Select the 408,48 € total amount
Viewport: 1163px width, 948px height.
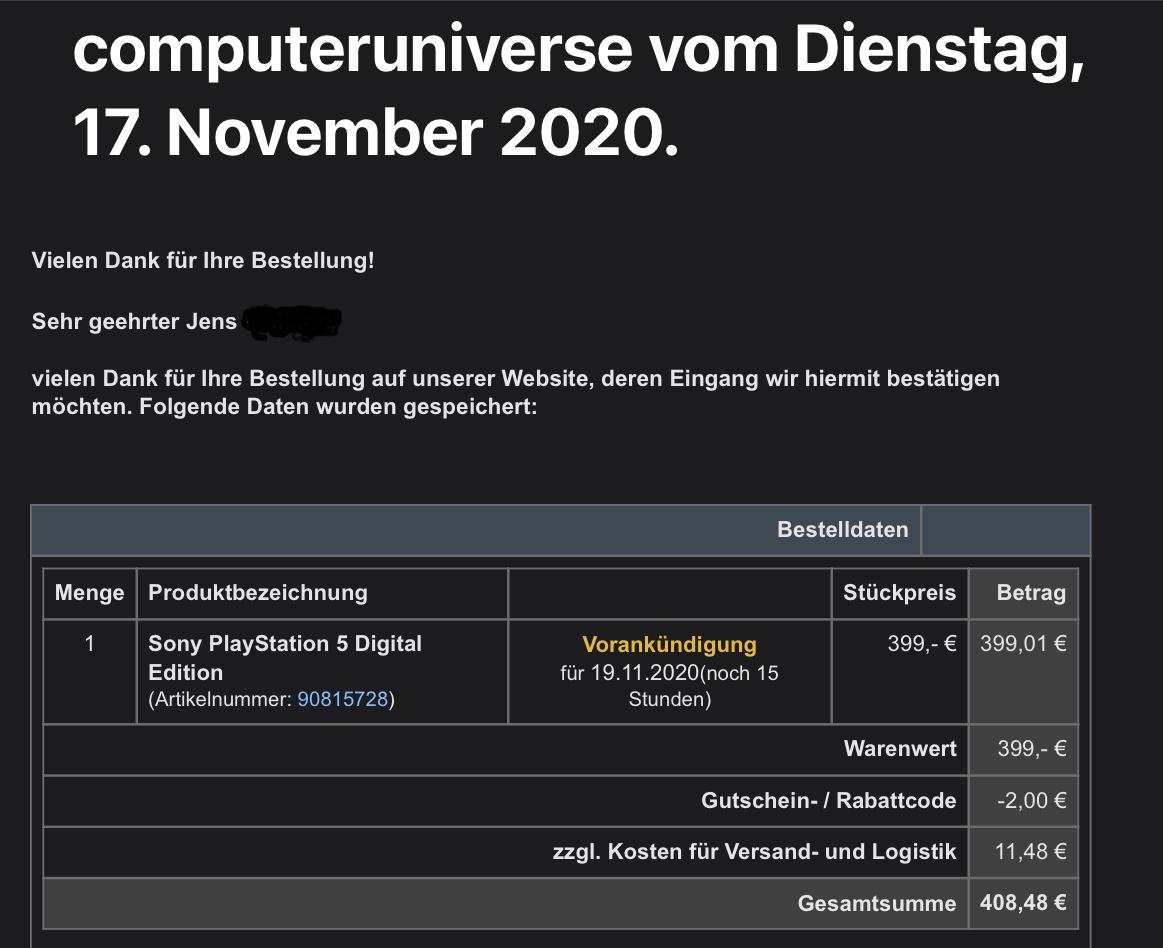pyautogui.click(x=1023, y=903)
